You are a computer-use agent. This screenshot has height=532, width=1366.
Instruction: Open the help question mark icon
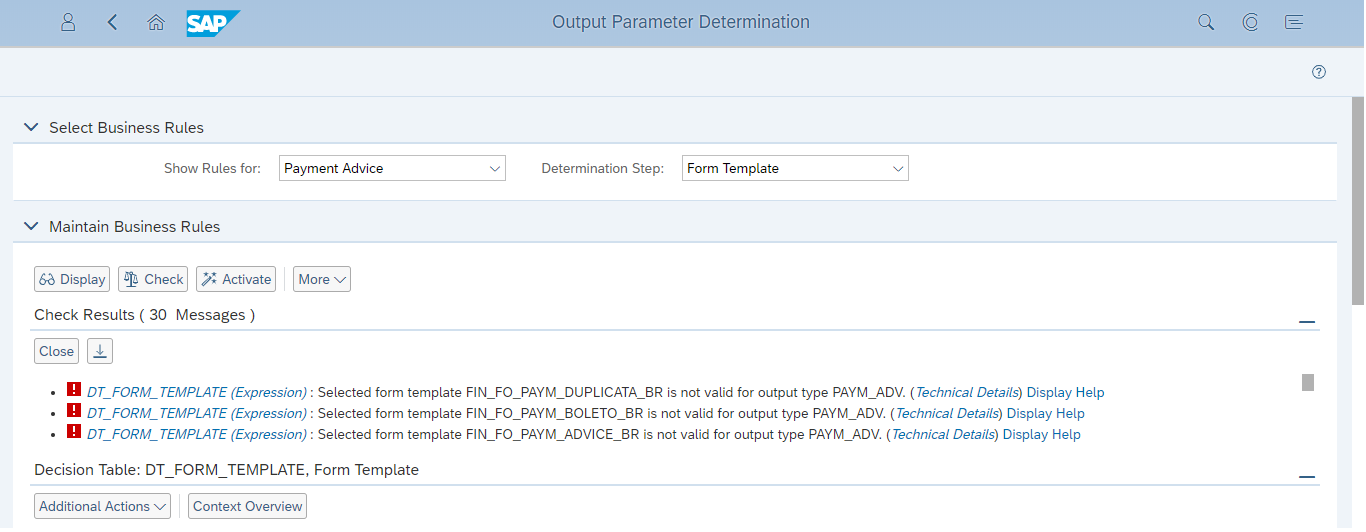[x=1319, y=72]
